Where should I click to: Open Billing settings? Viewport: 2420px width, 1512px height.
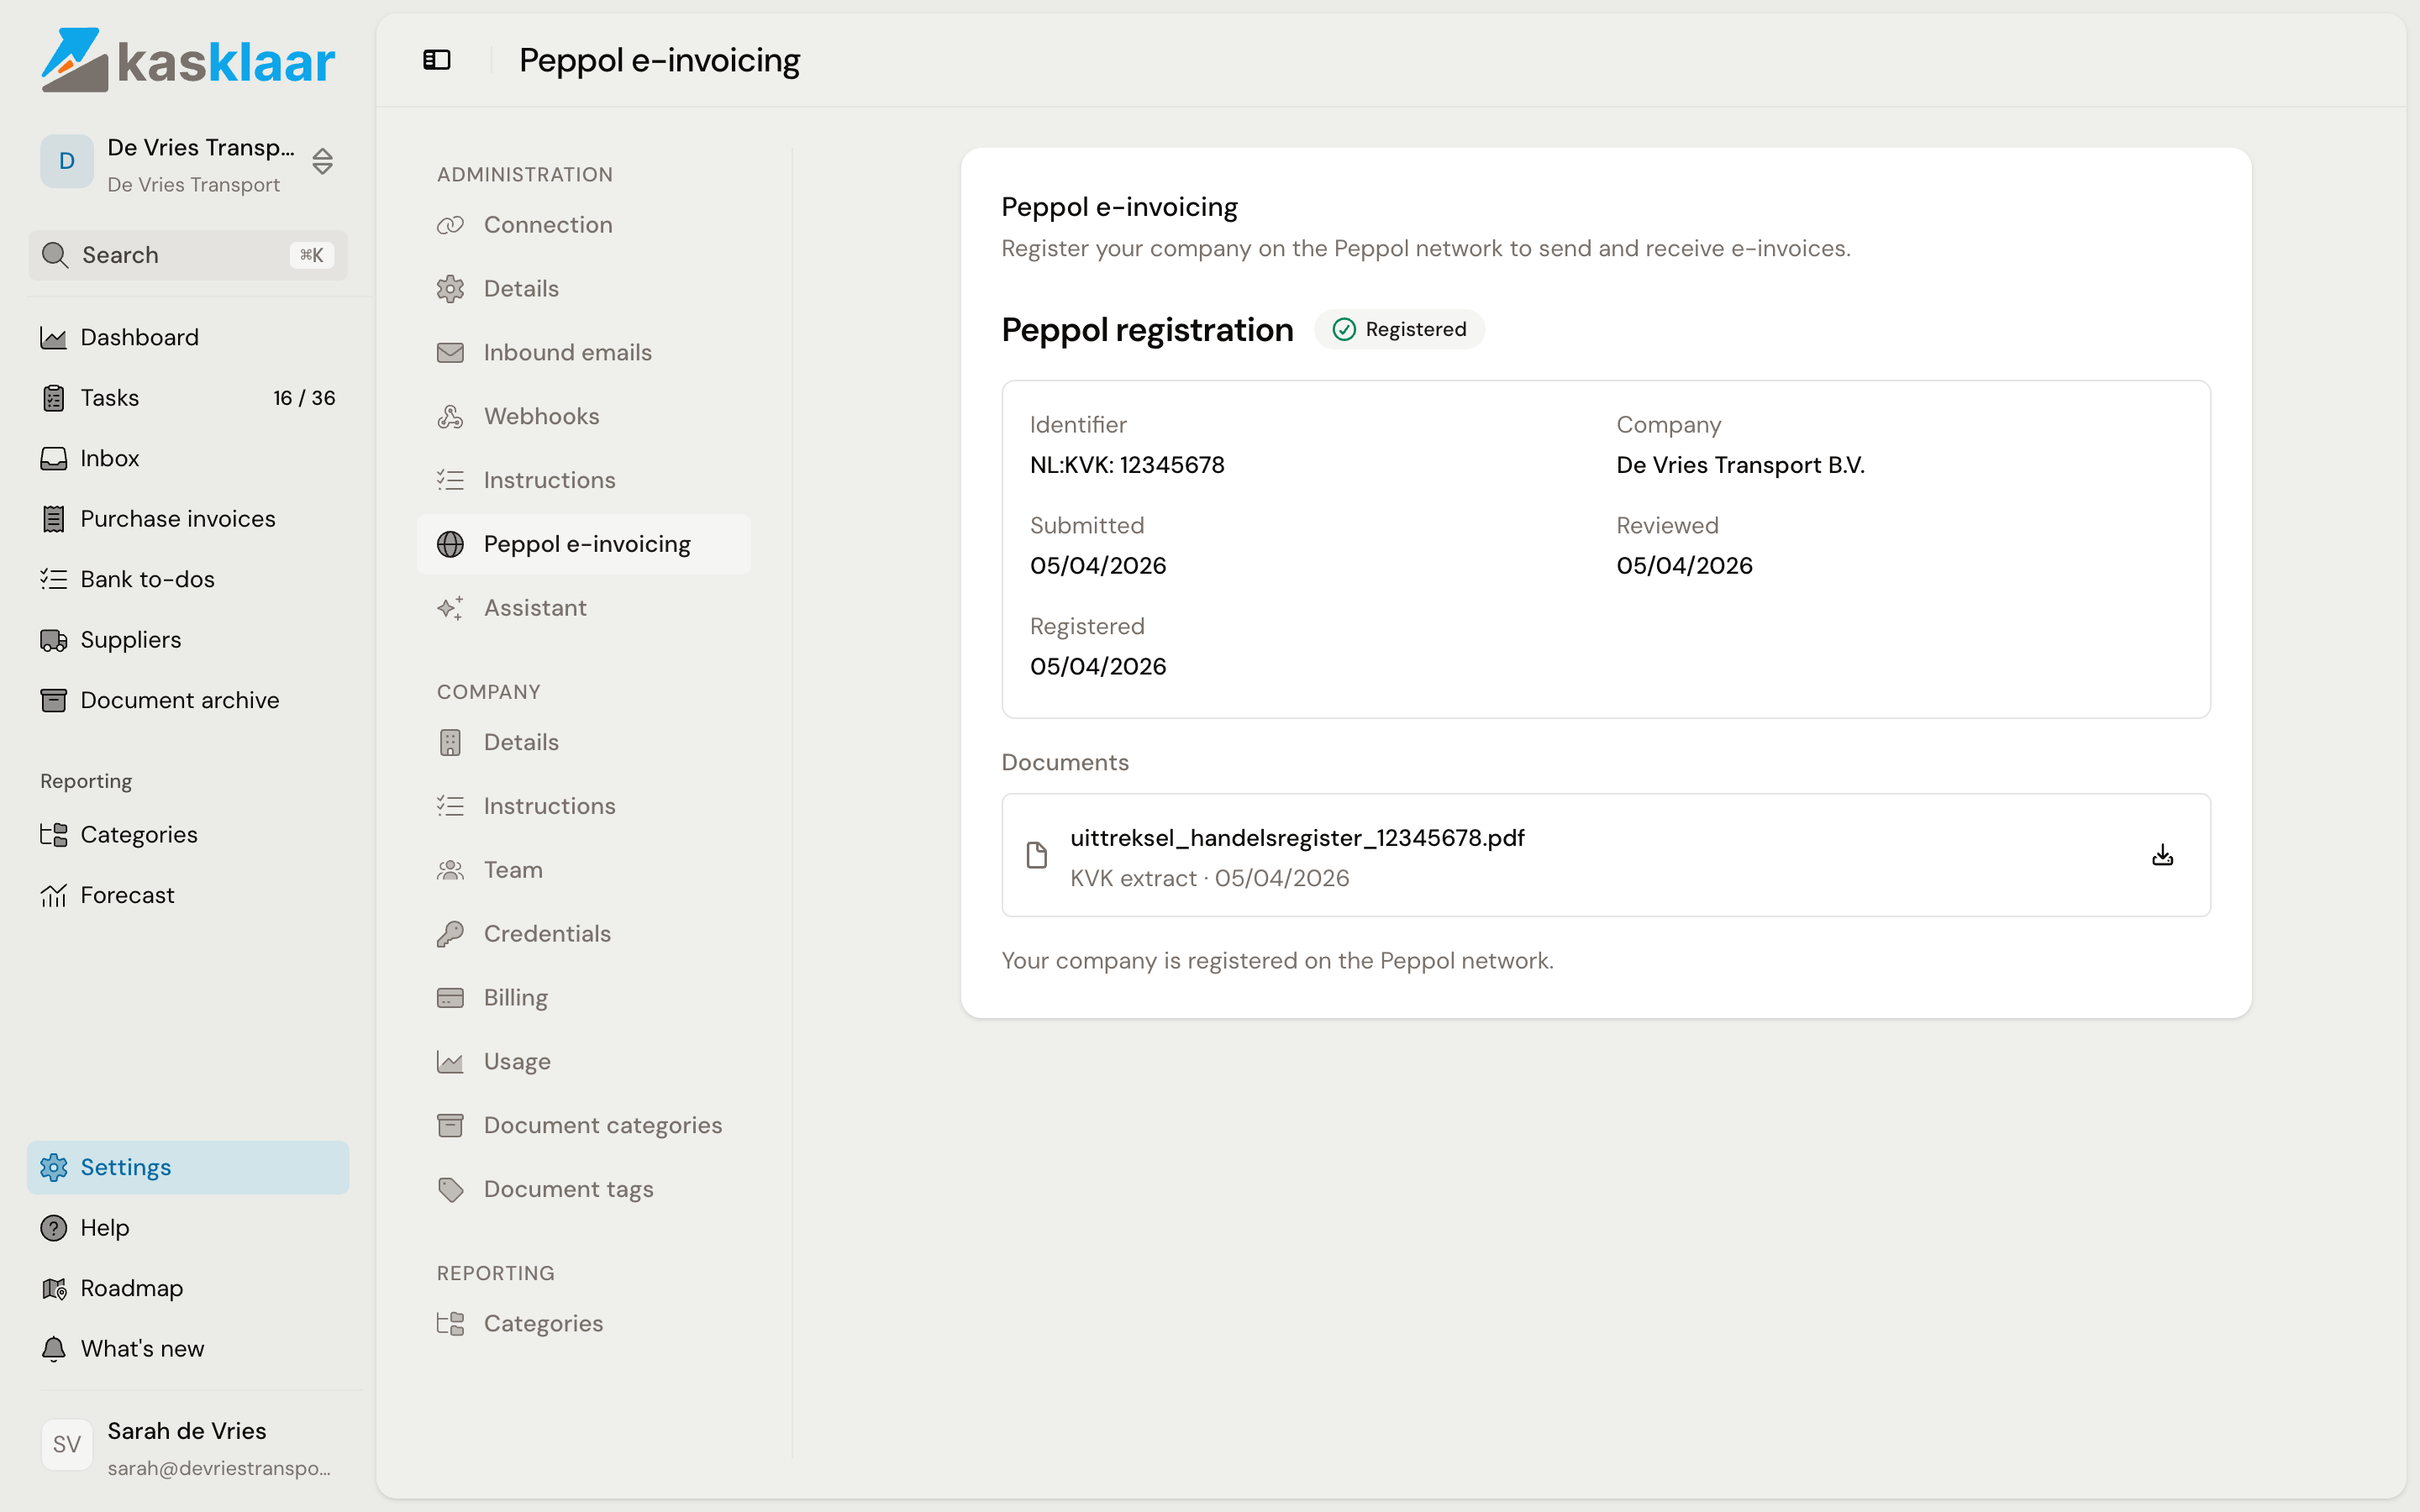click(x=584, y=998)
